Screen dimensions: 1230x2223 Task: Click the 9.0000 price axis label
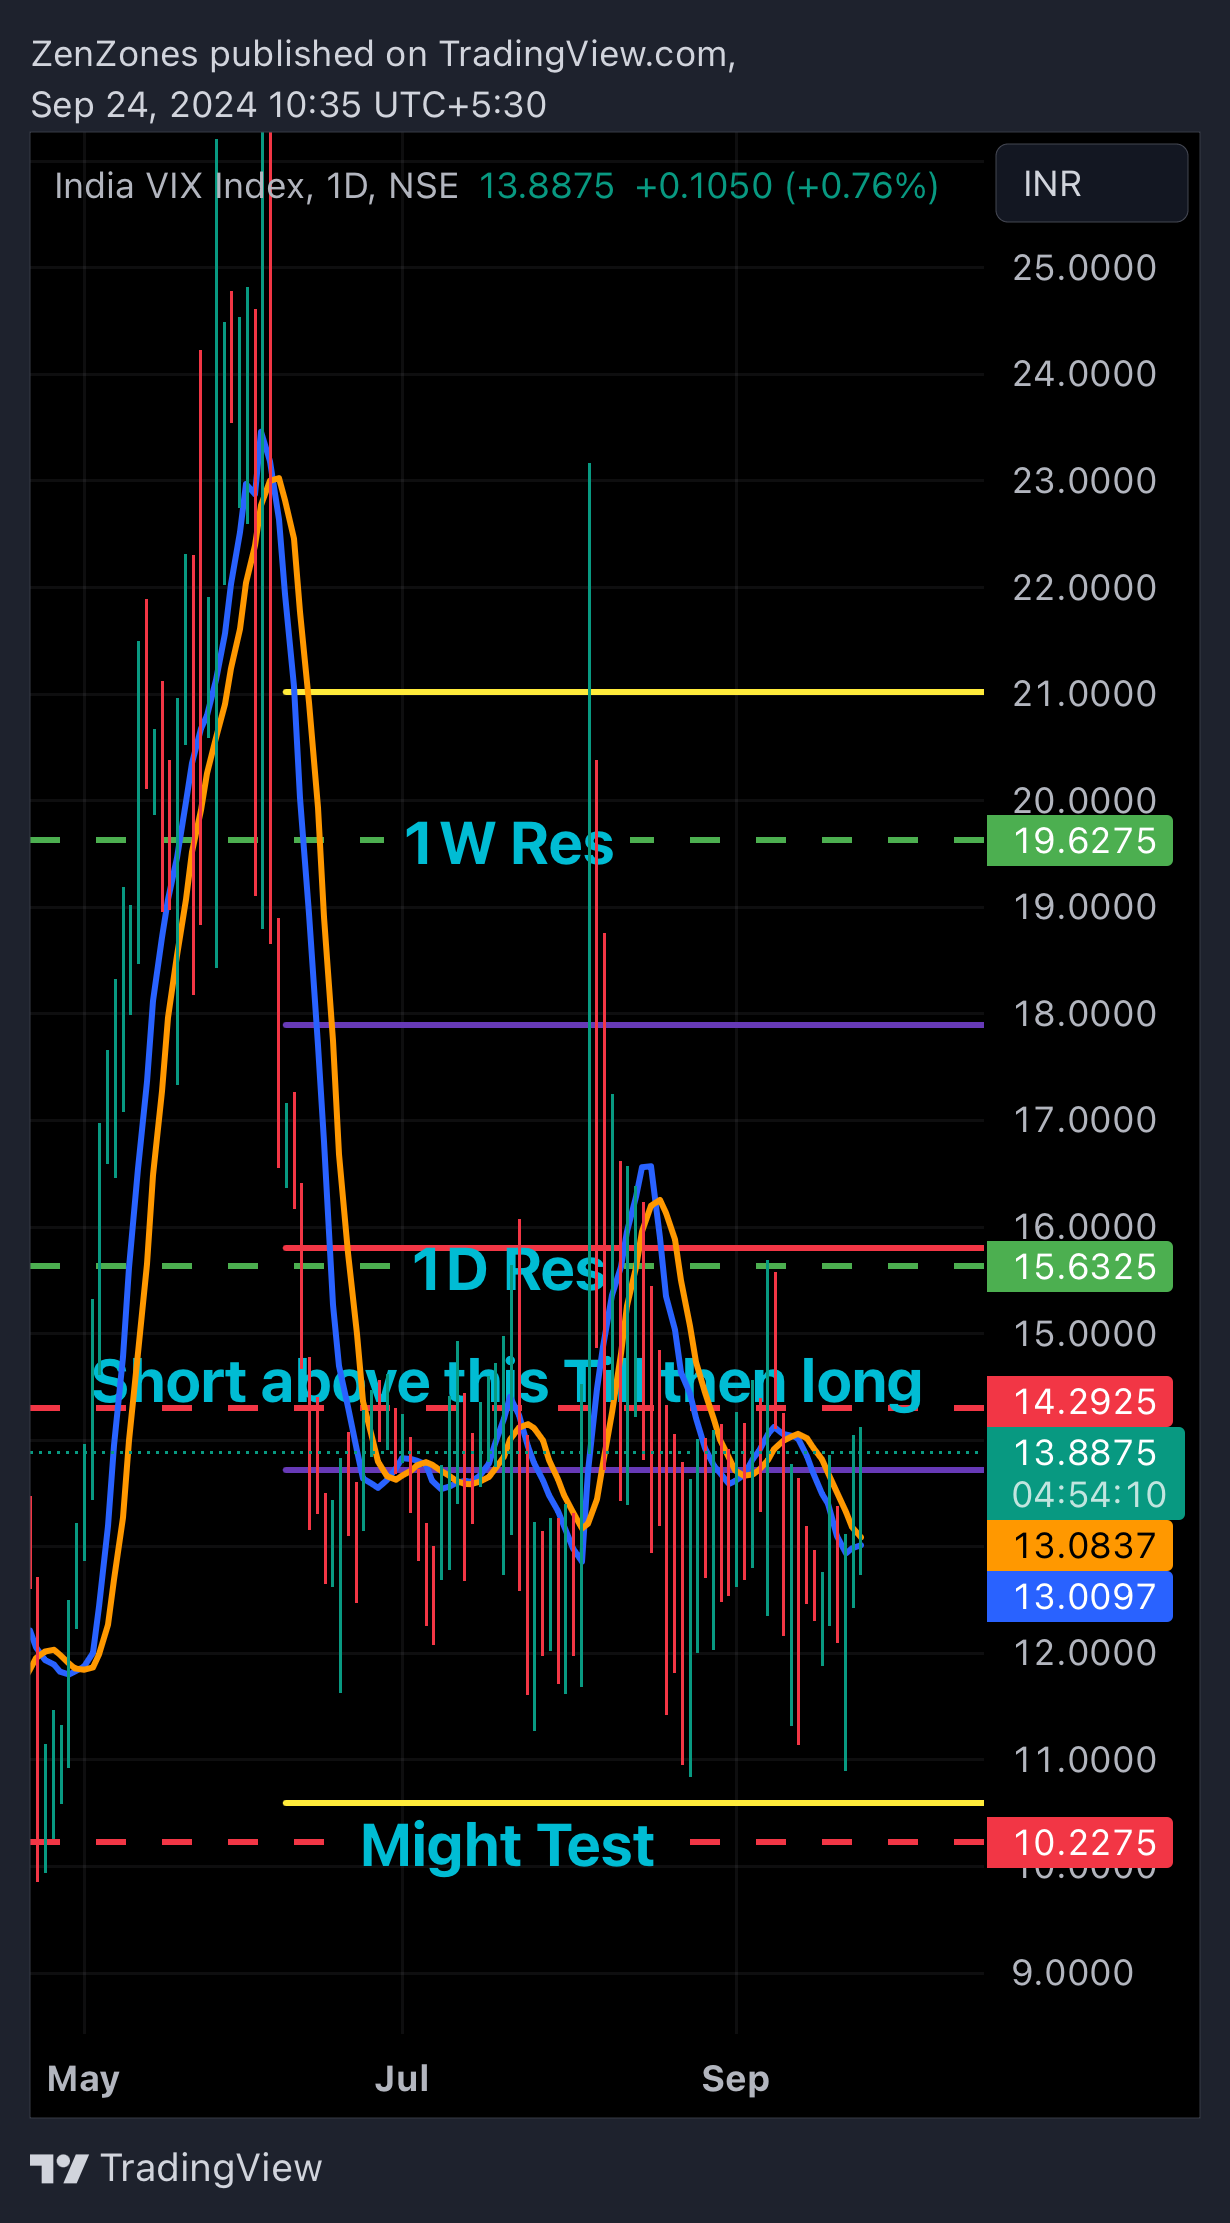(1073, 1973)
